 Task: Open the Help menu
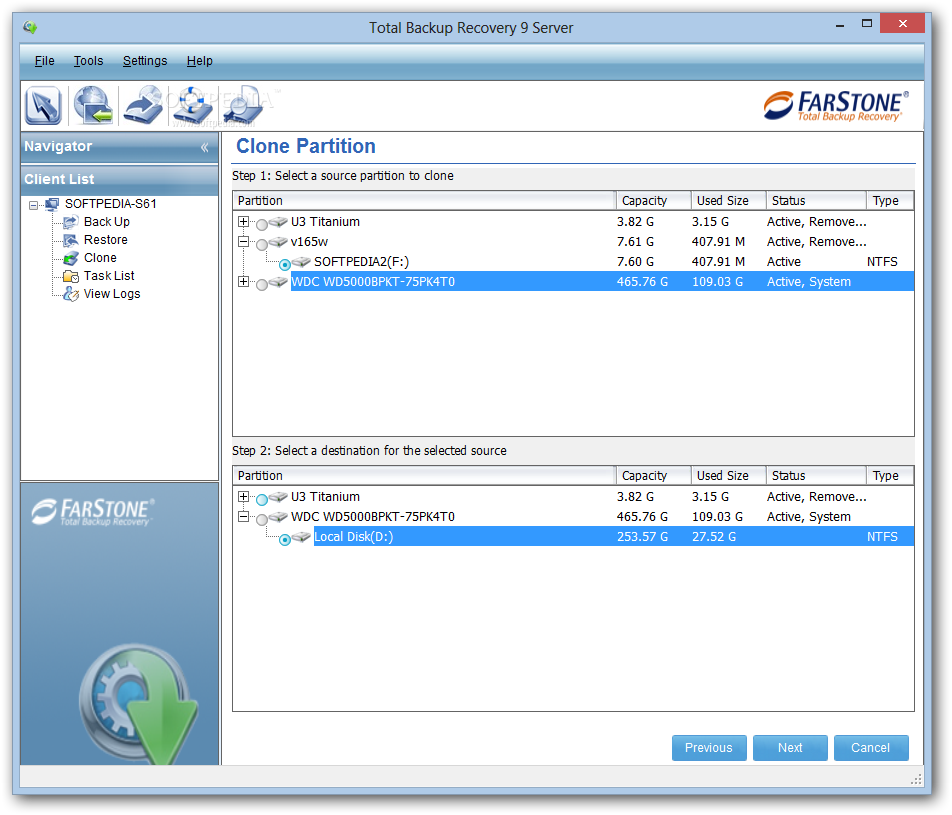click(199, 61)
